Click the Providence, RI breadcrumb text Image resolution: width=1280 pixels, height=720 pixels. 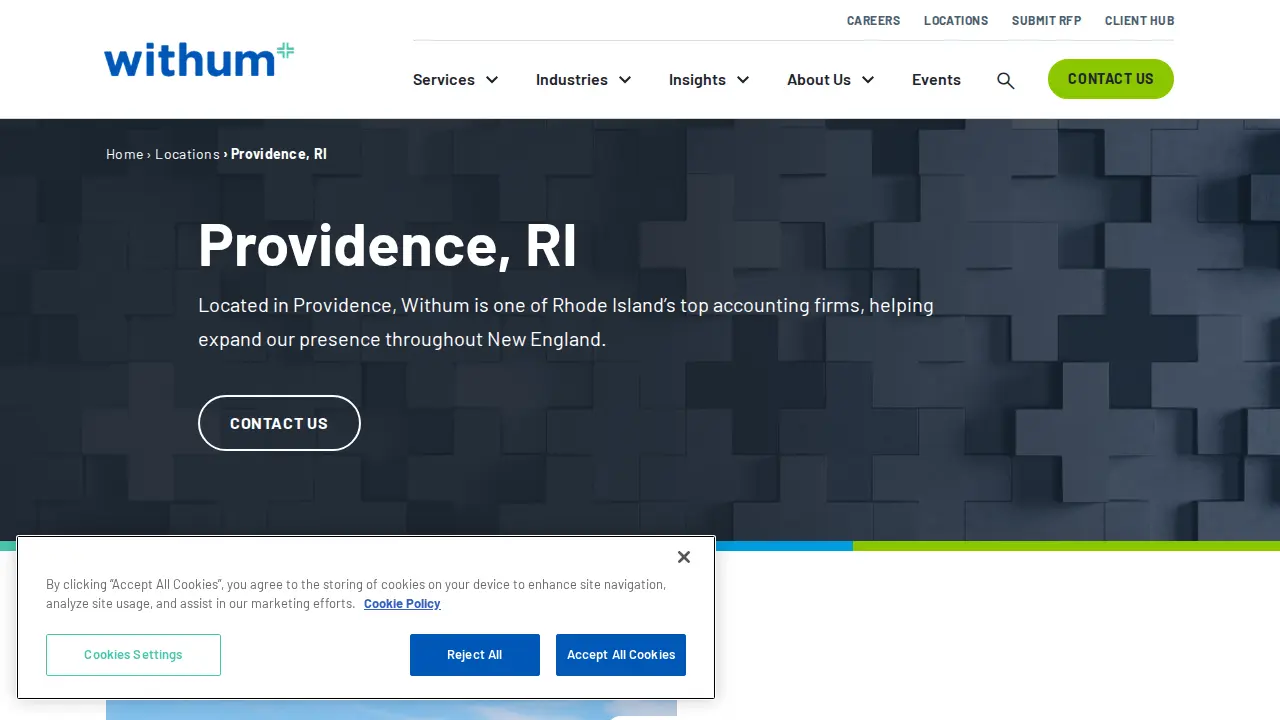(279, 154)
